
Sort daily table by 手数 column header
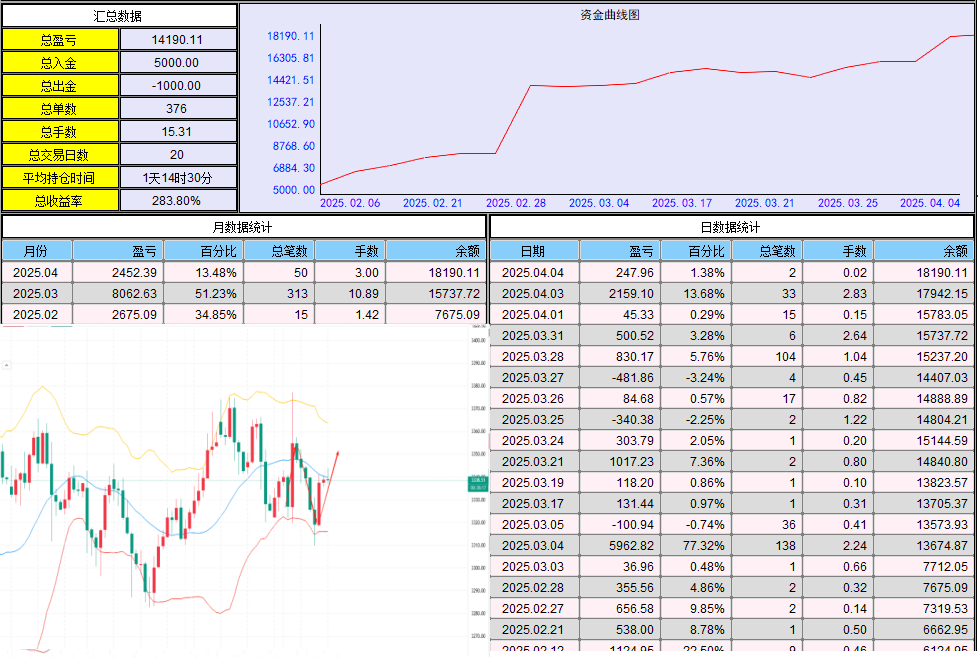tap(838, 251)
